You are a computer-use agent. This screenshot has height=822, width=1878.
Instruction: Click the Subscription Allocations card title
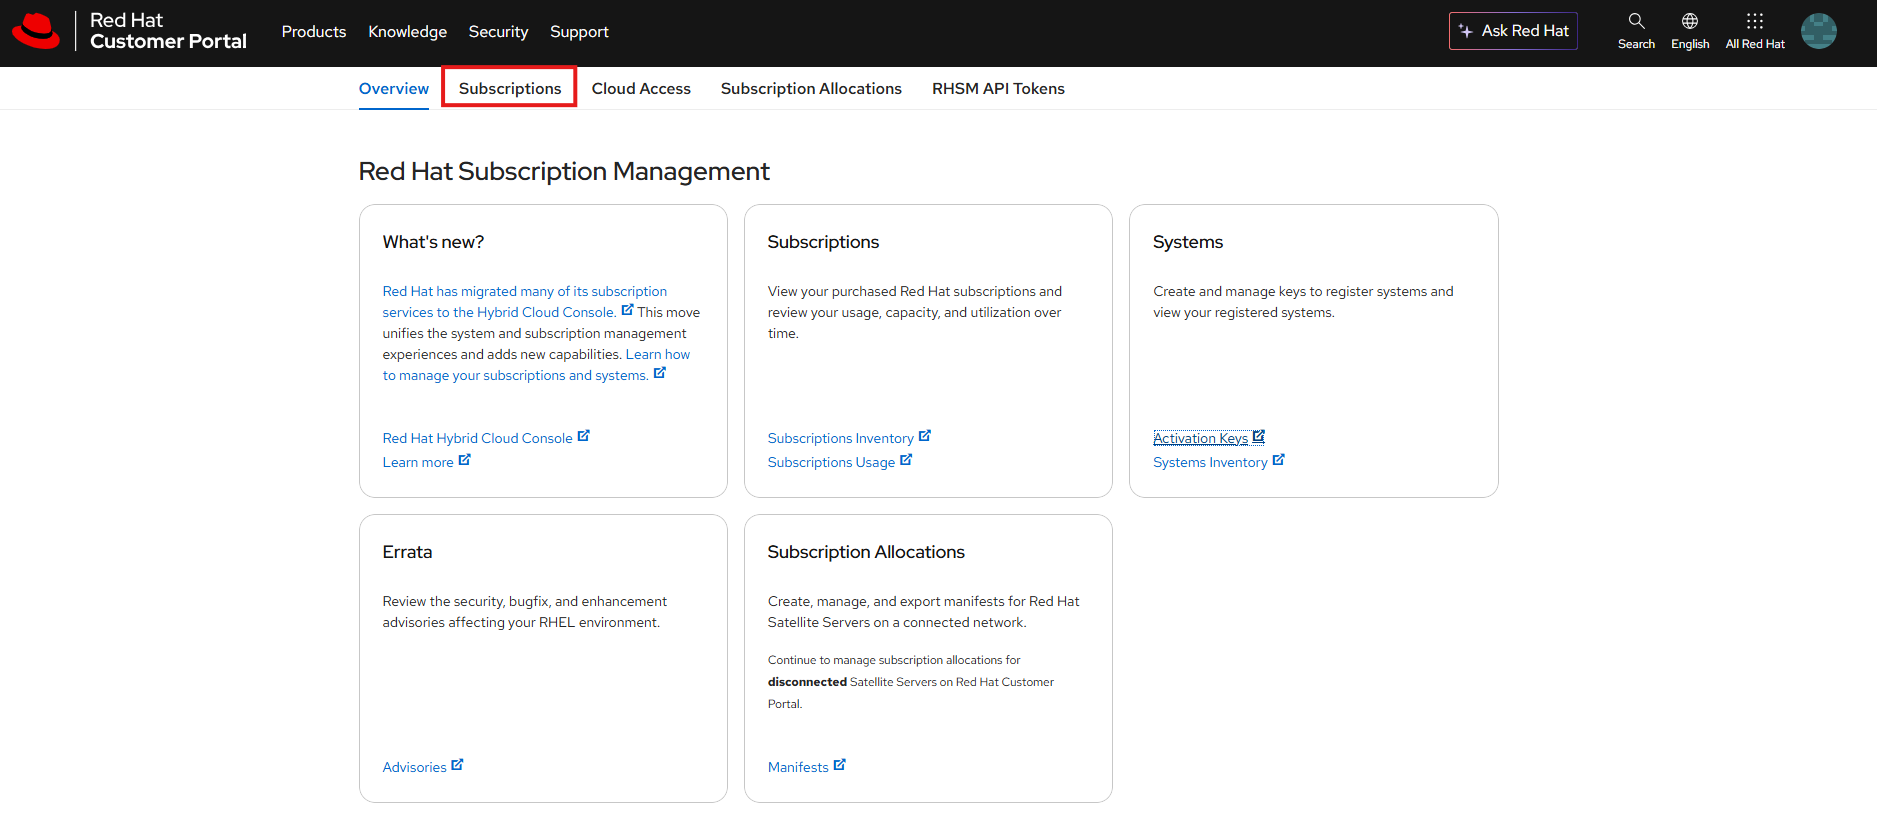(866, 552)
